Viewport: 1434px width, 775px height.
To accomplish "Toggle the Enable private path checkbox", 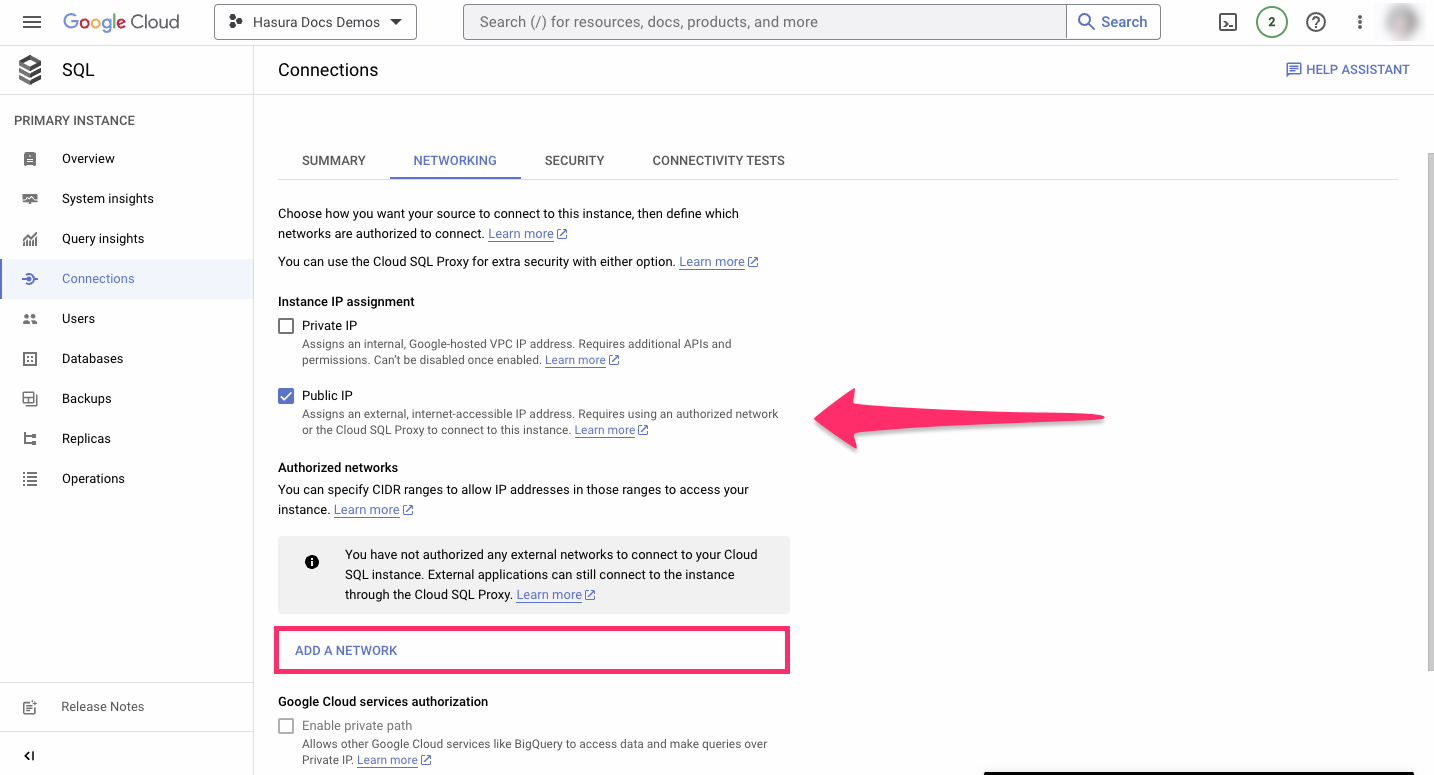I will coord(286,726).
